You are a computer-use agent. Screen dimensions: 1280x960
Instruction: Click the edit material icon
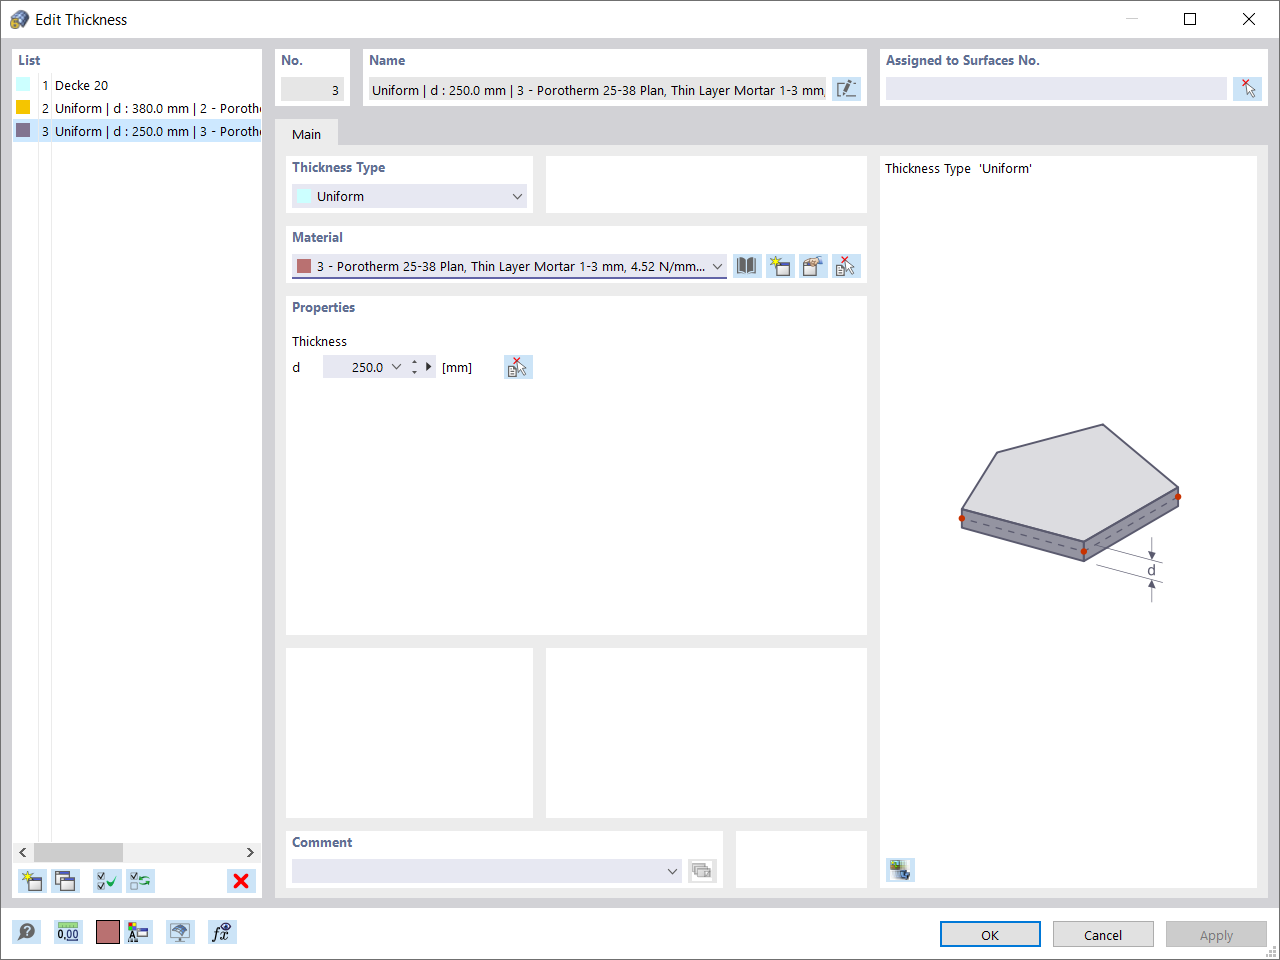(813, 266)
